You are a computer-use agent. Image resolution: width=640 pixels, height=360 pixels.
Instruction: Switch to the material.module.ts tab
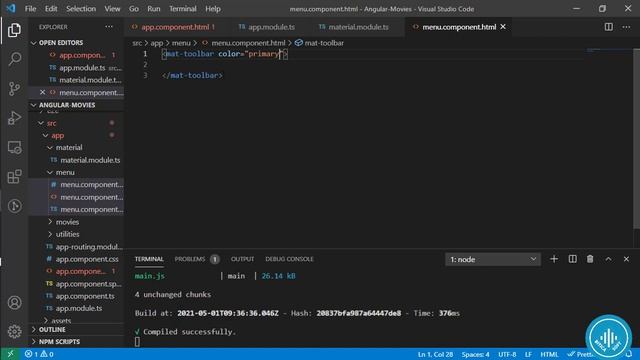point(358,27)
